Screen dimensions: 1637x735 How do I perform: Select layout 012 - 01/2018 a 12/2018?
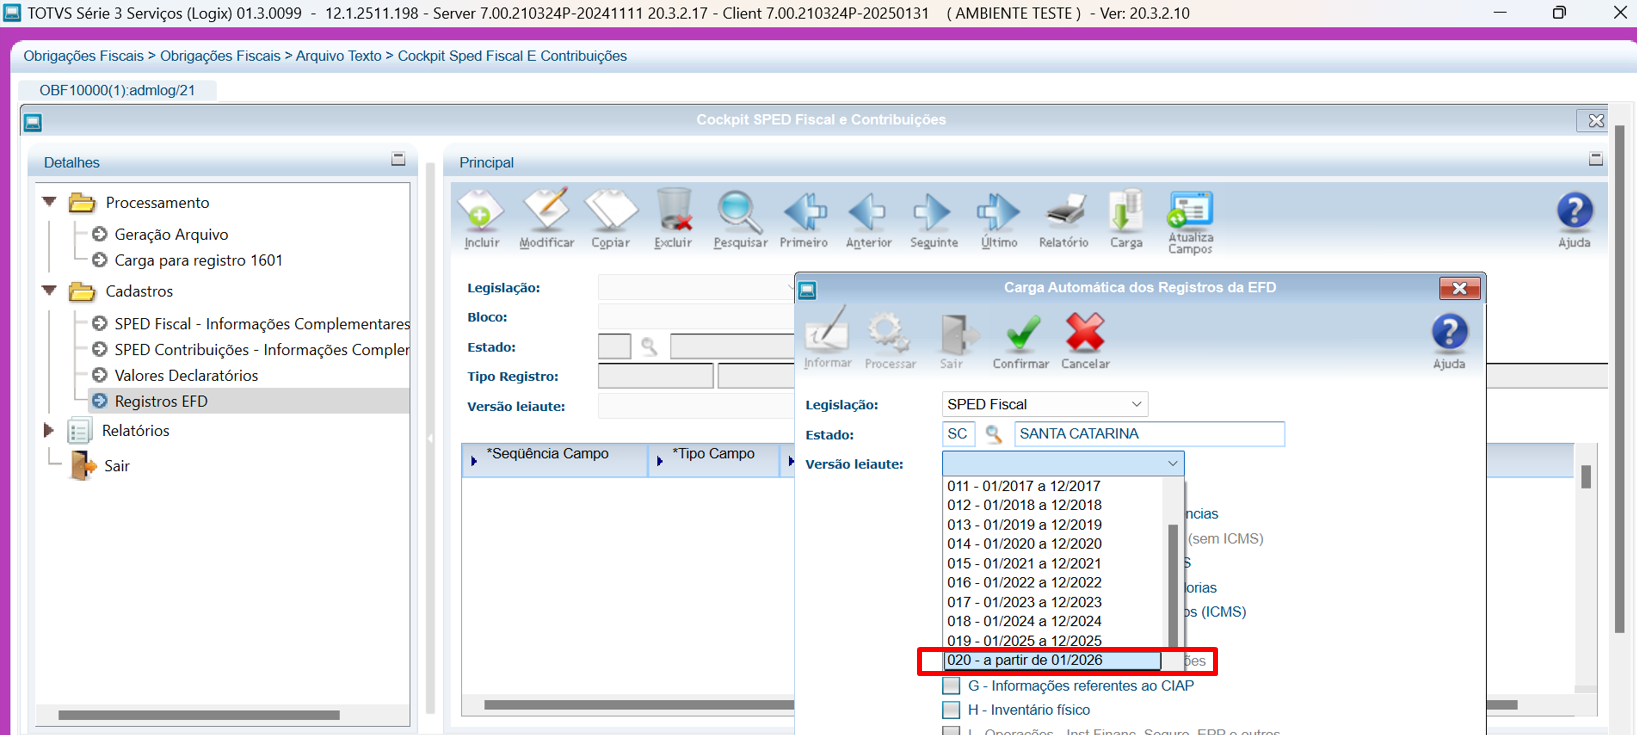[1024, 505]
